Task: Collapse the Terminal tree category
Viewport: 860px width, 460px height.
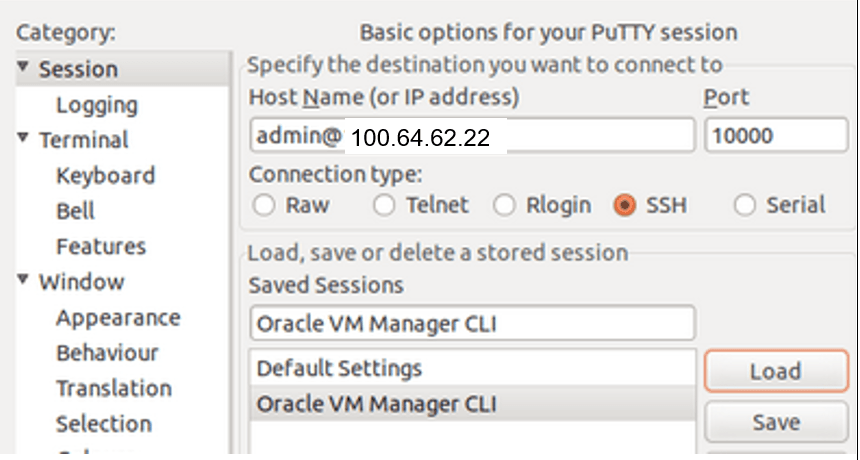Action: pos(23,139)
